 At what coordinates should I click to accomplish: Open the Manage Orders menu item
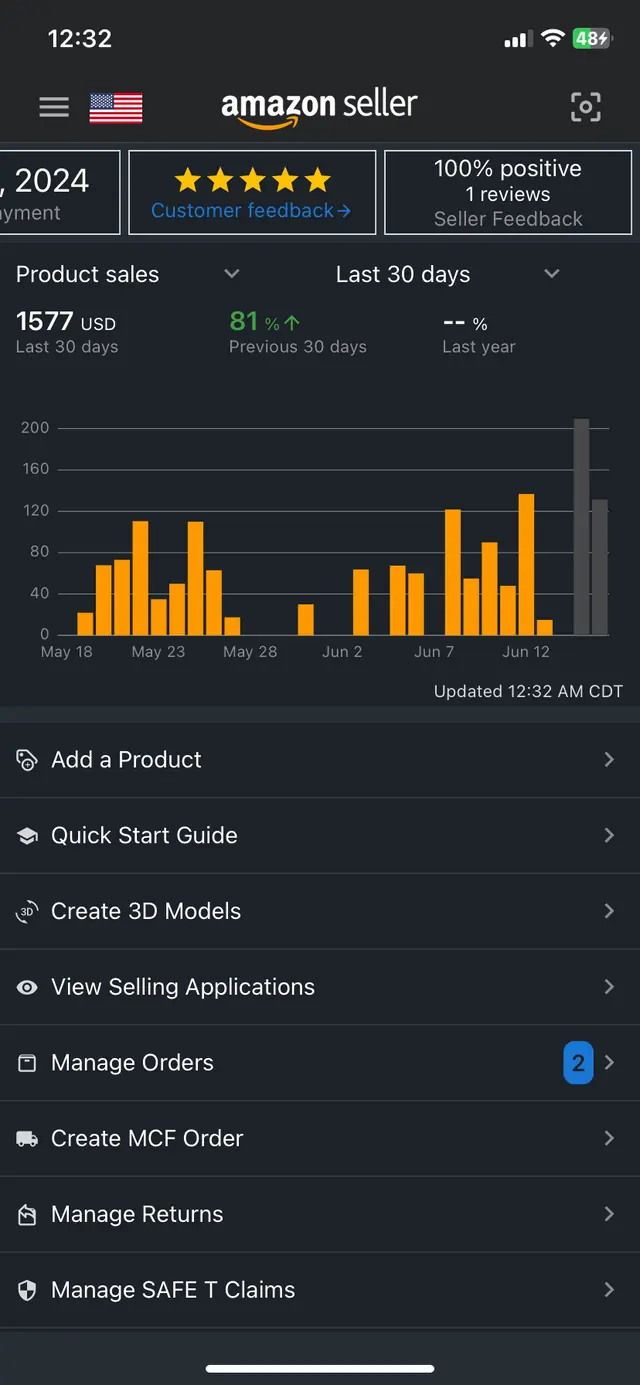click(x=320, y=1063)
